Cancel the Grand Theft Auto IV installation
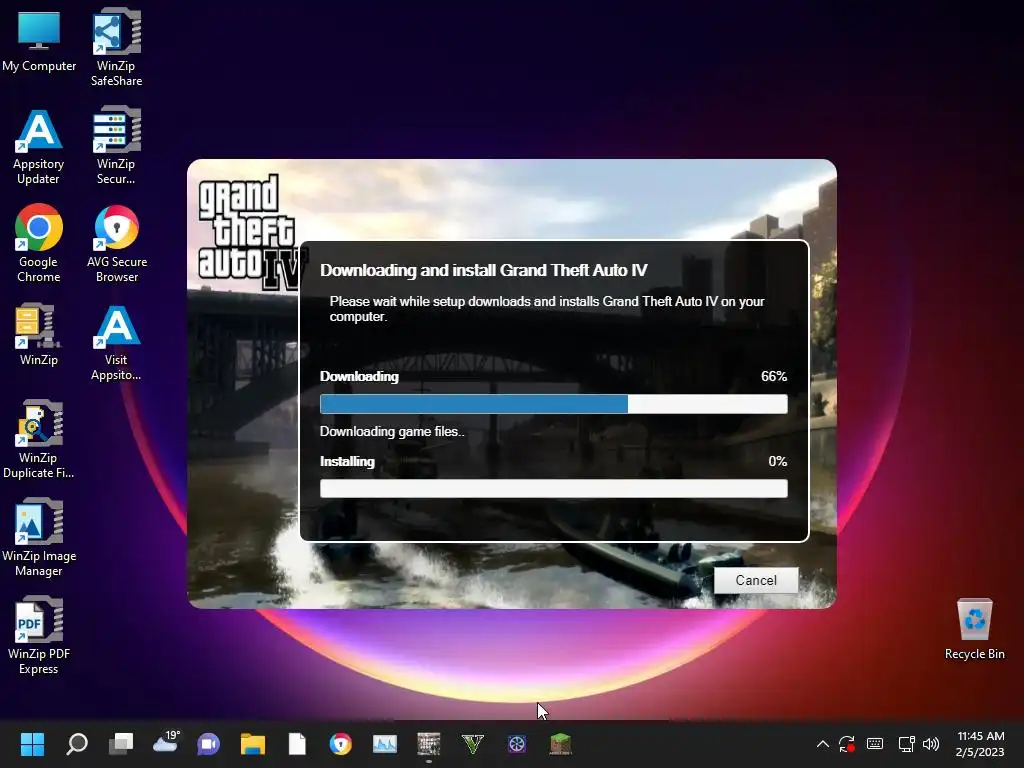This screenshot has height=768, width=1024. 756,580
